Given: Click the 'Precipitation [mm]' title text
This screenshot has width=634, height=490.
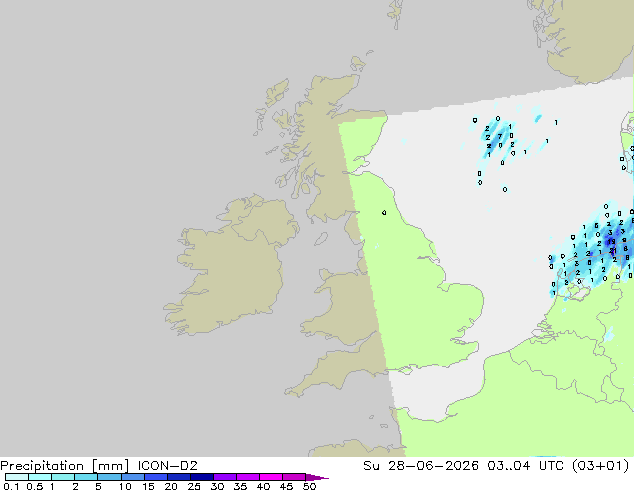Looking at the screenshot, I should coord(65,466).
